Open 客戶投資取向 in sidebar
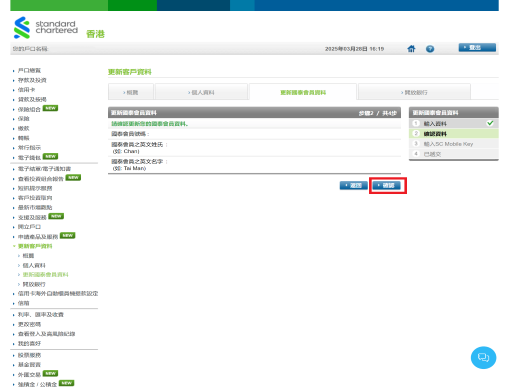The width and height of the screenshot is (520, 389). pos(35,198)
